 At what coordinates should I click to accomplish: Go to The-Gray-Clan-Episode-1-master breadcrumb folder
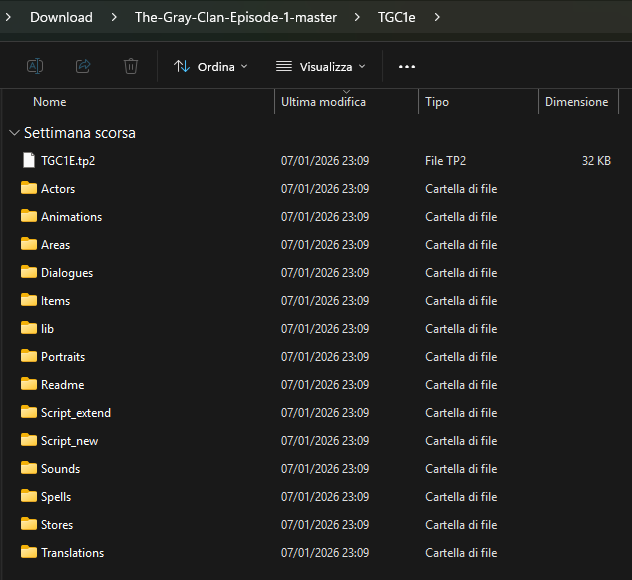235,17
